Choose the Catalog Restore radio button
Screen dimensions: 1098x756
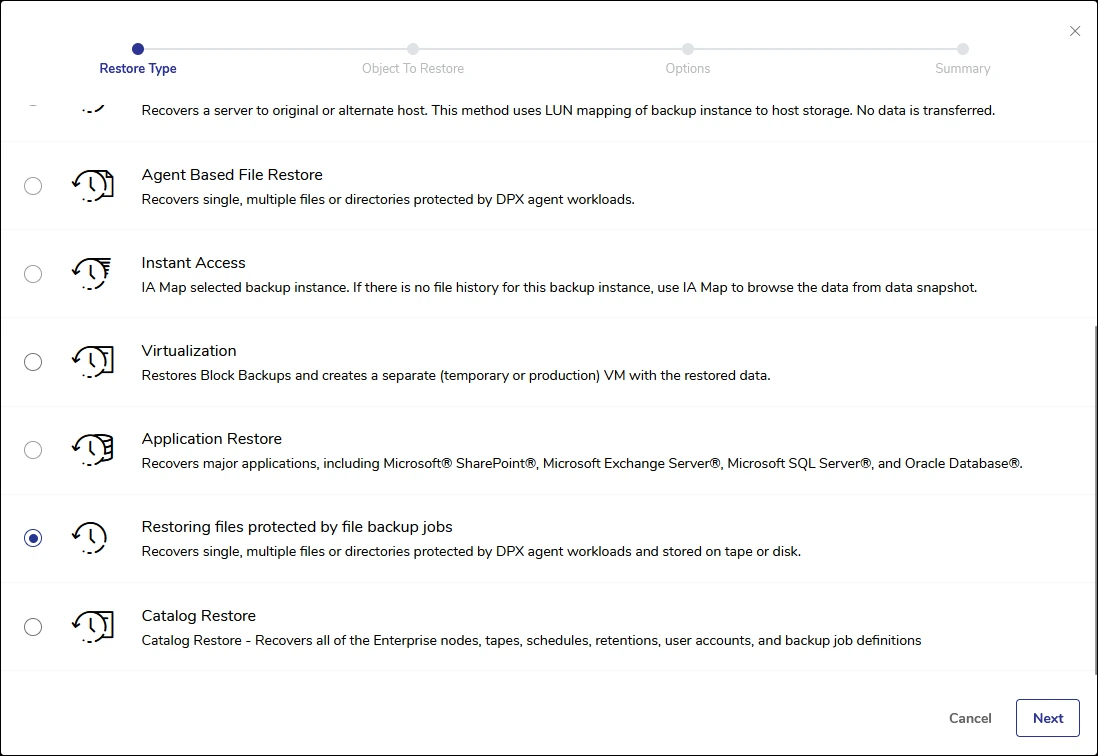tap(33, 627)
